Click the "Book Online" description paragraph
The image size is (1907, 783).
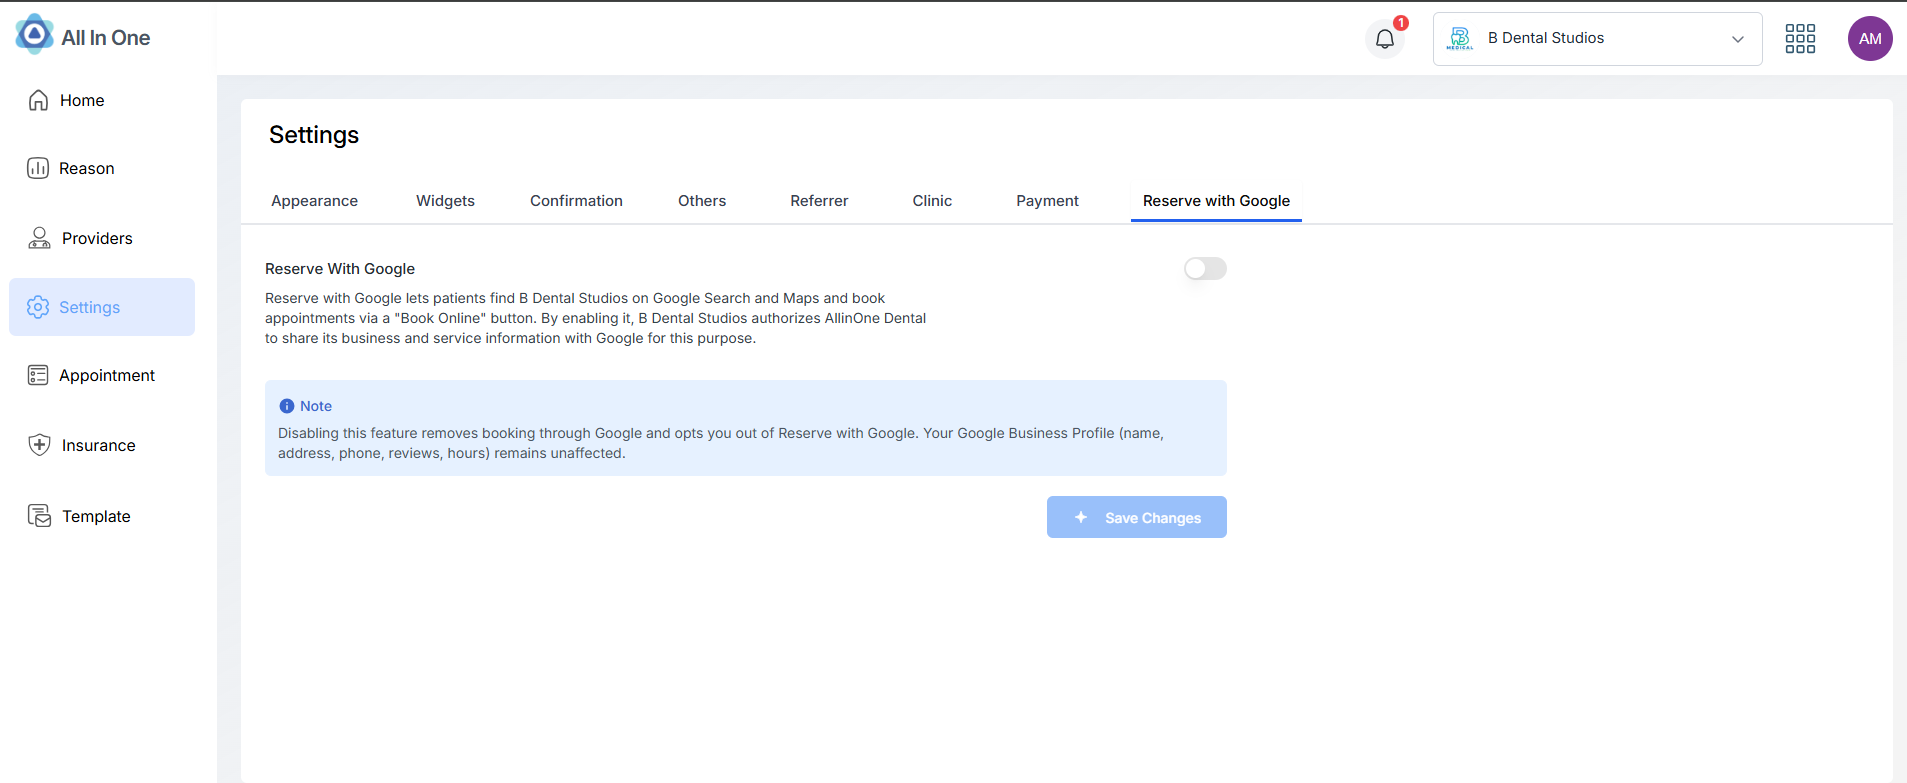(596, 318)
